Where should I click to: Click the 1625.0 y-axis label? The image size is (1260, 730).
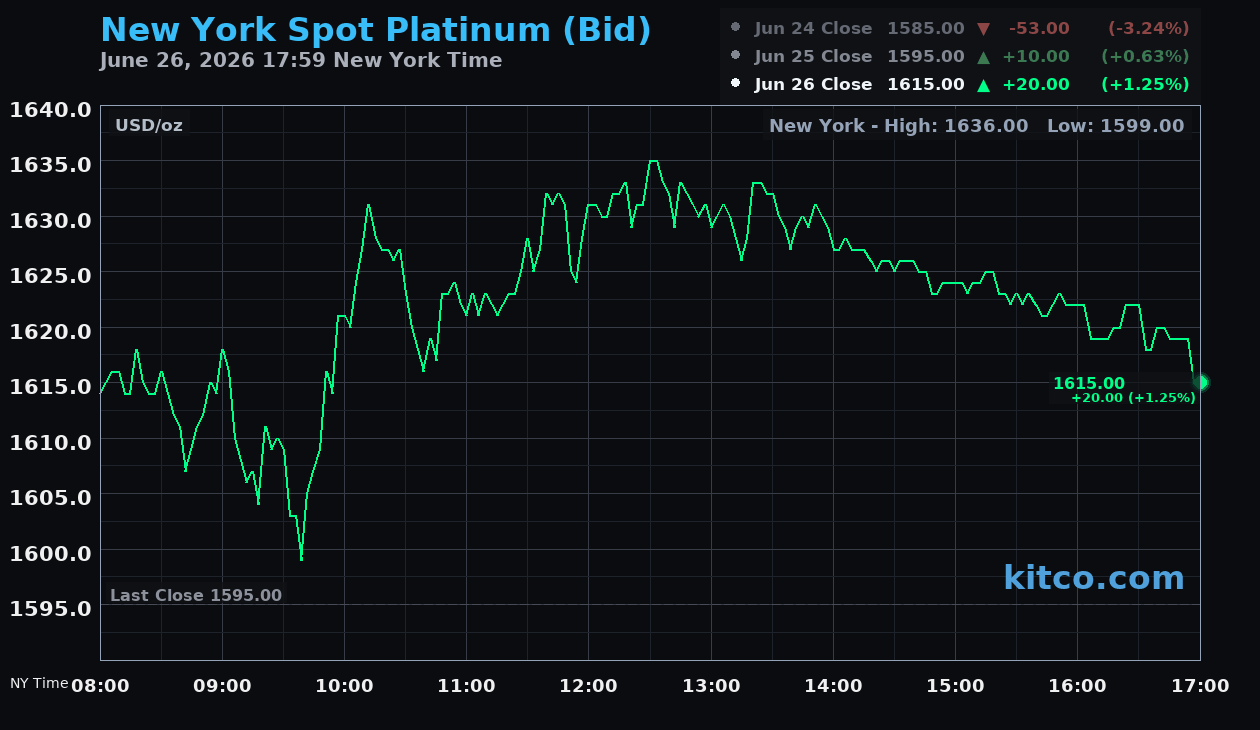[x=50, y=275]
